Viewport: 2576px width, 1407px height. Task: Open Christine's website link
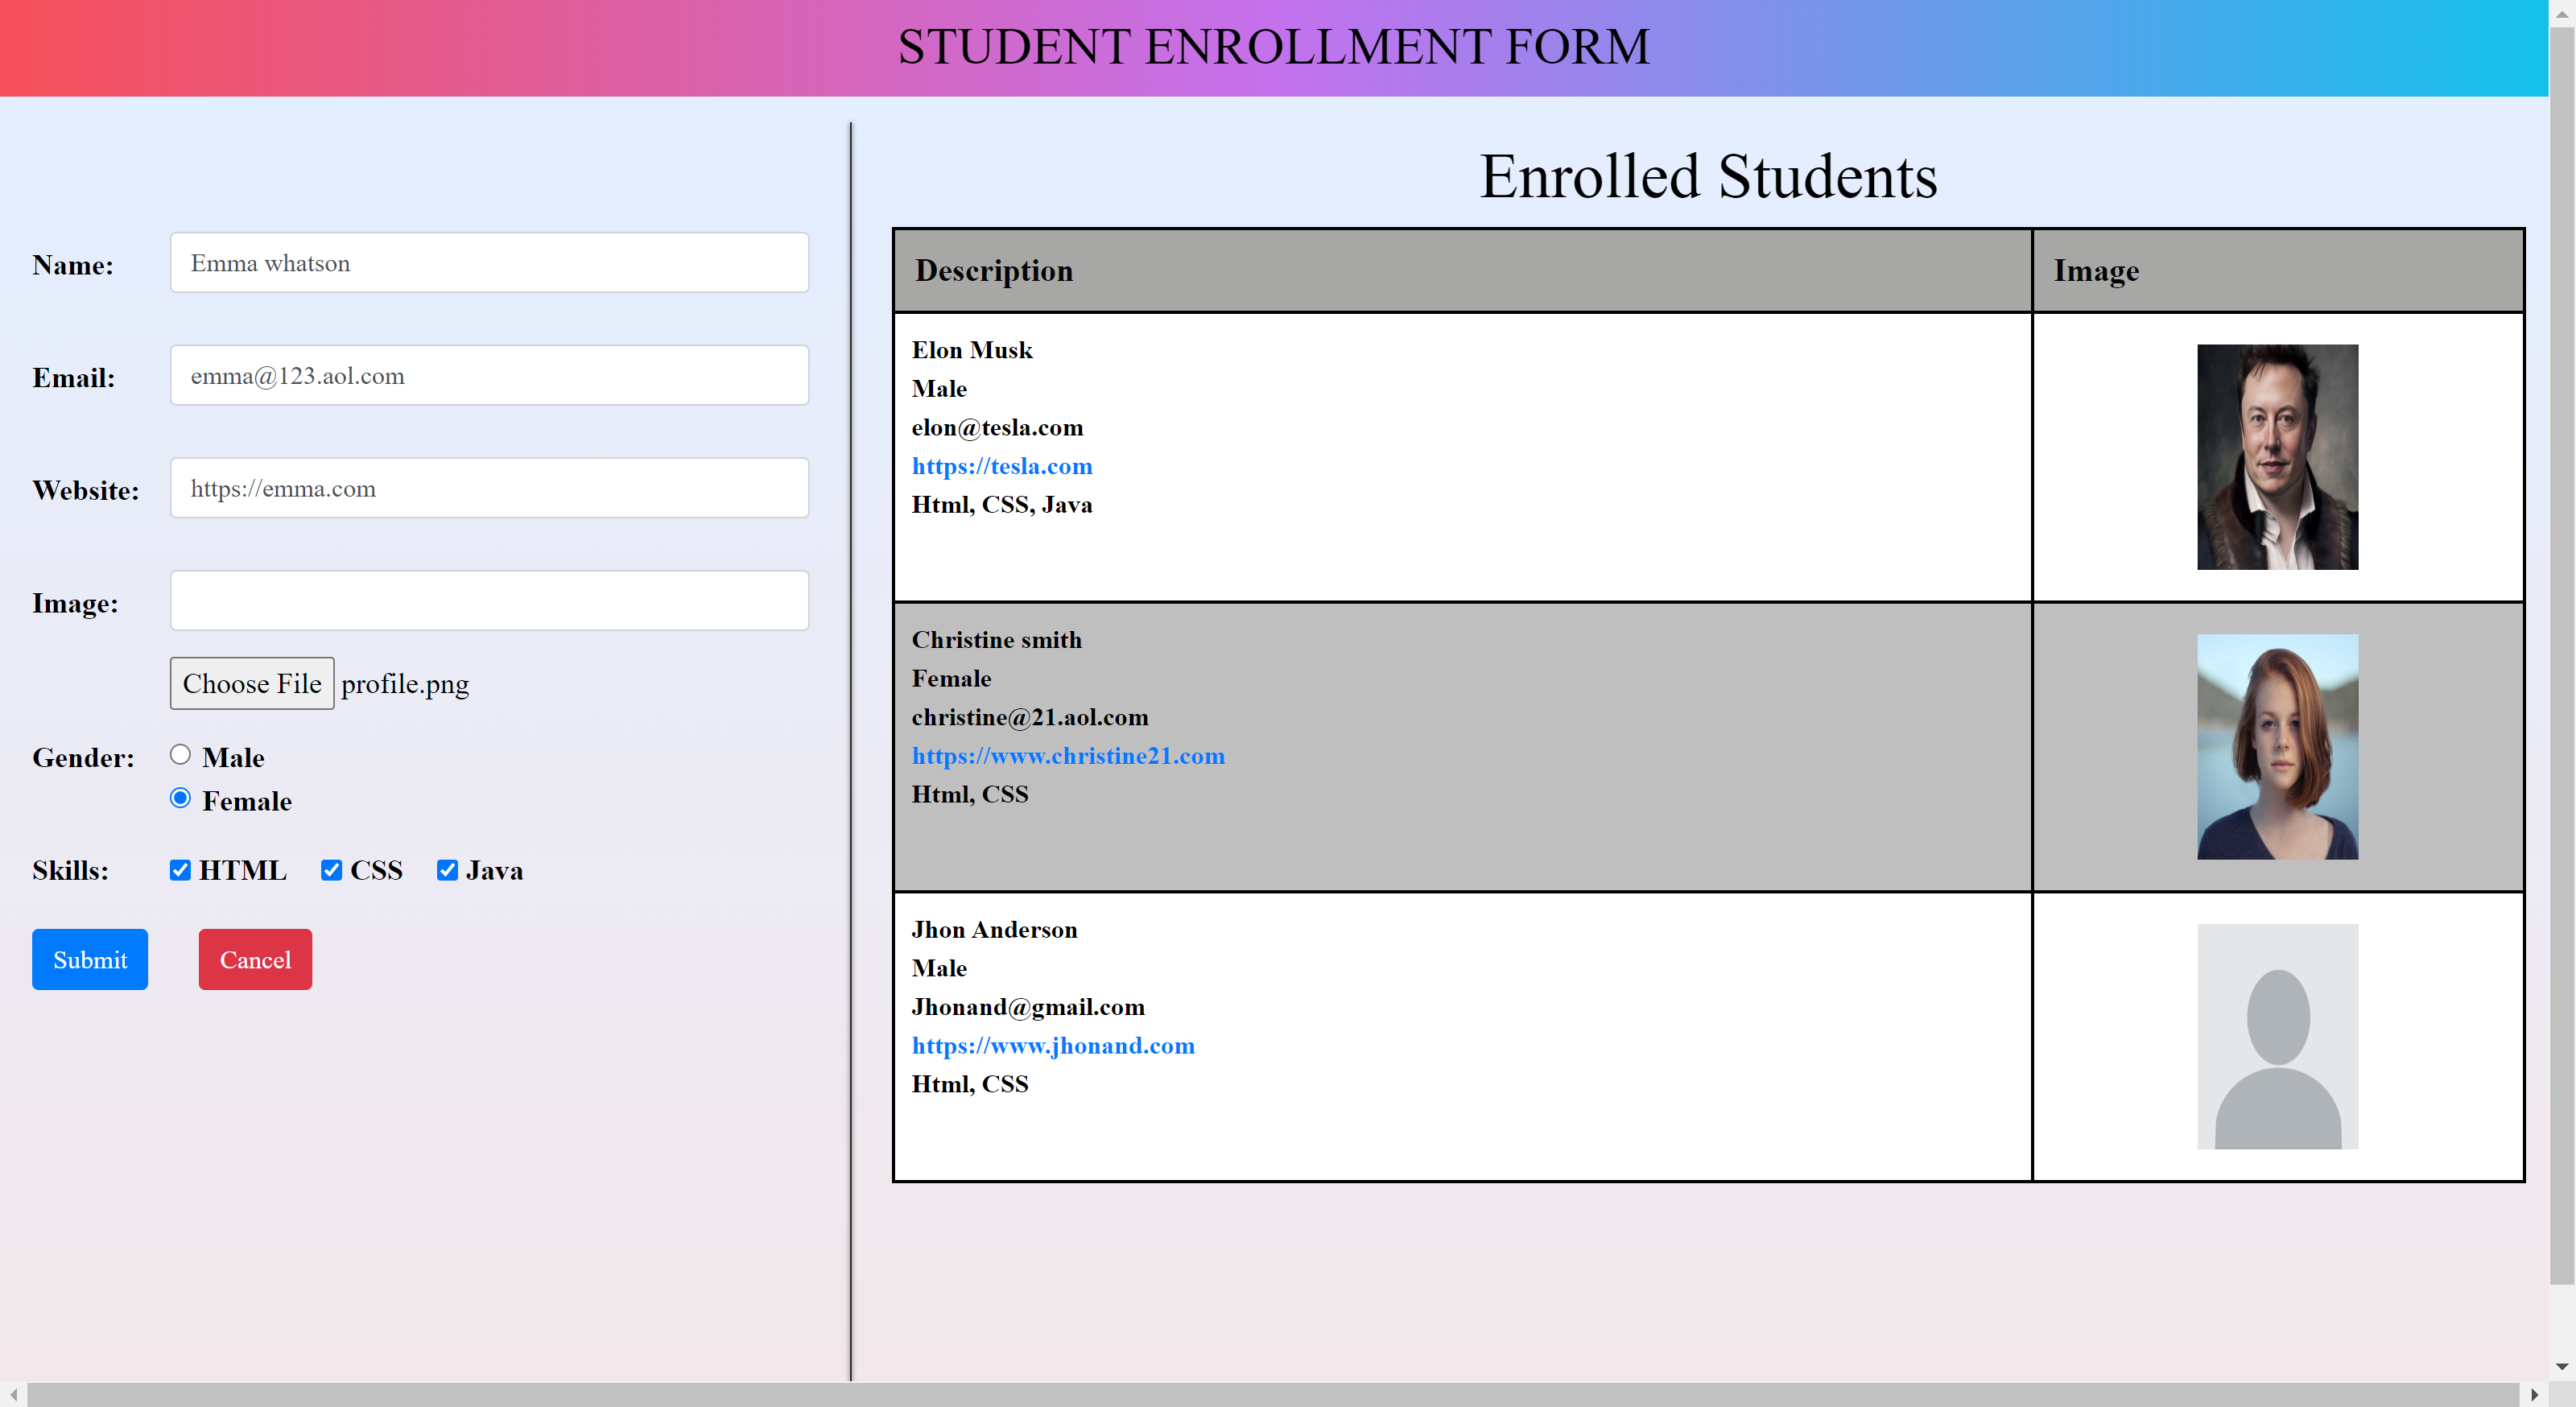pos(1068,756)
